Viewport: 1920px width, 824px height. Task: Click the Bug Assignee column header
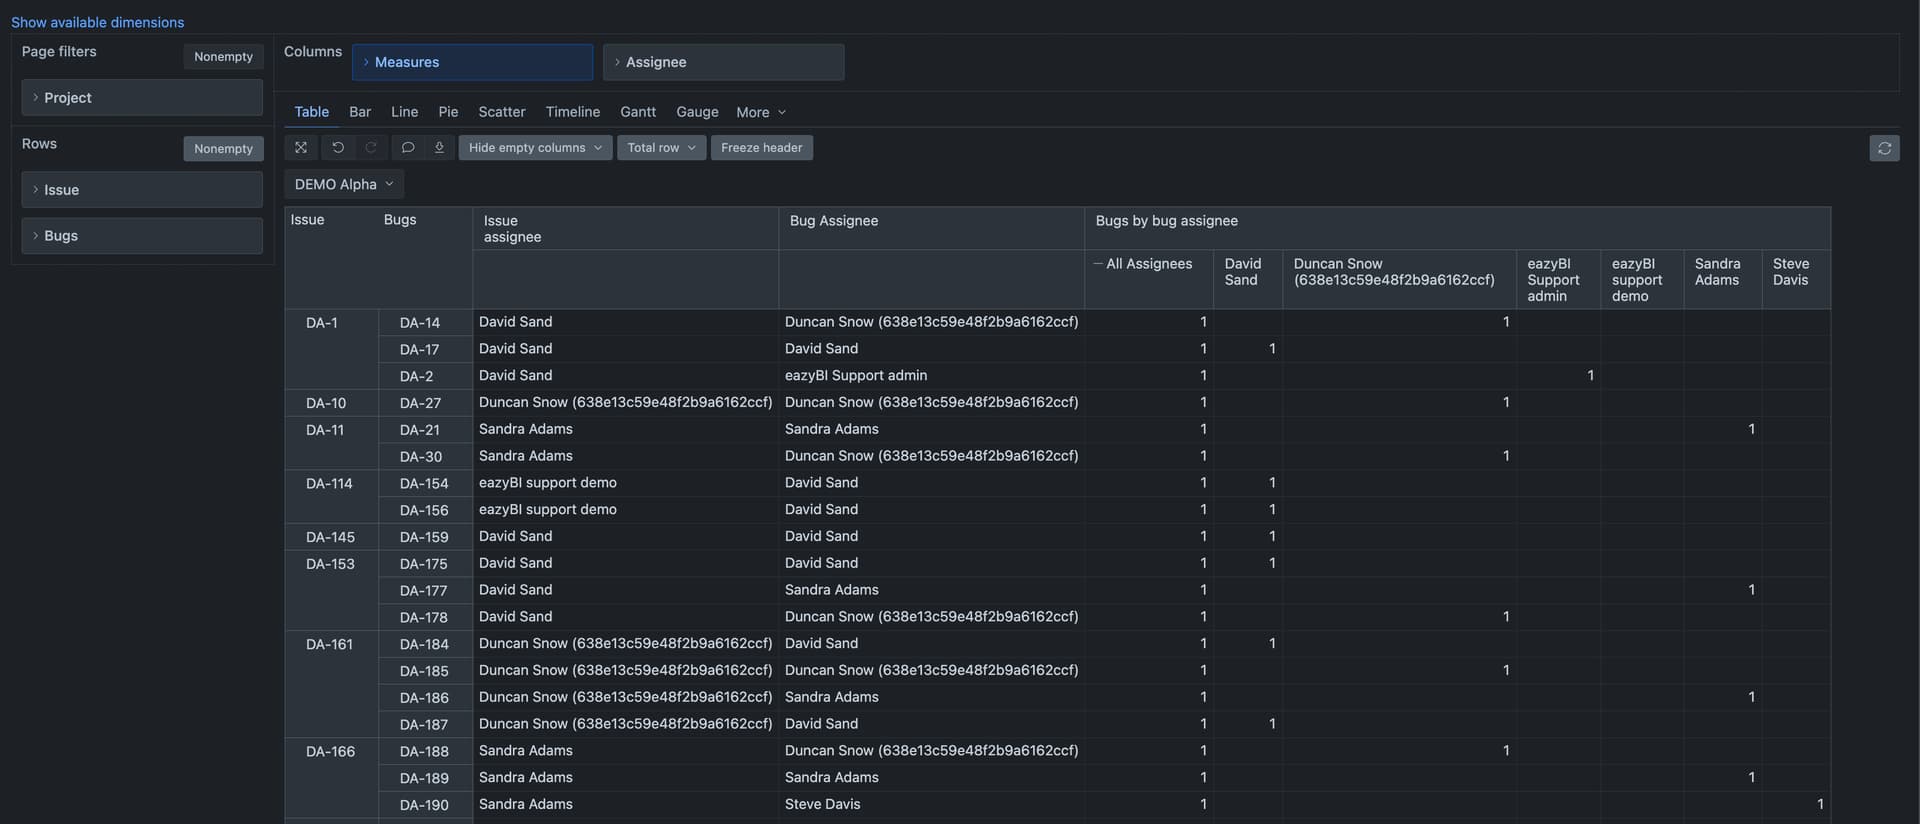tap(834, 221)
